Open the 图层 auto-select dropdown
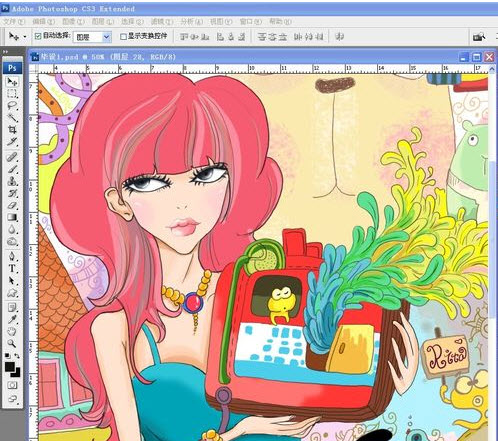This screenshot has width=498, height=441. point(92,37)
